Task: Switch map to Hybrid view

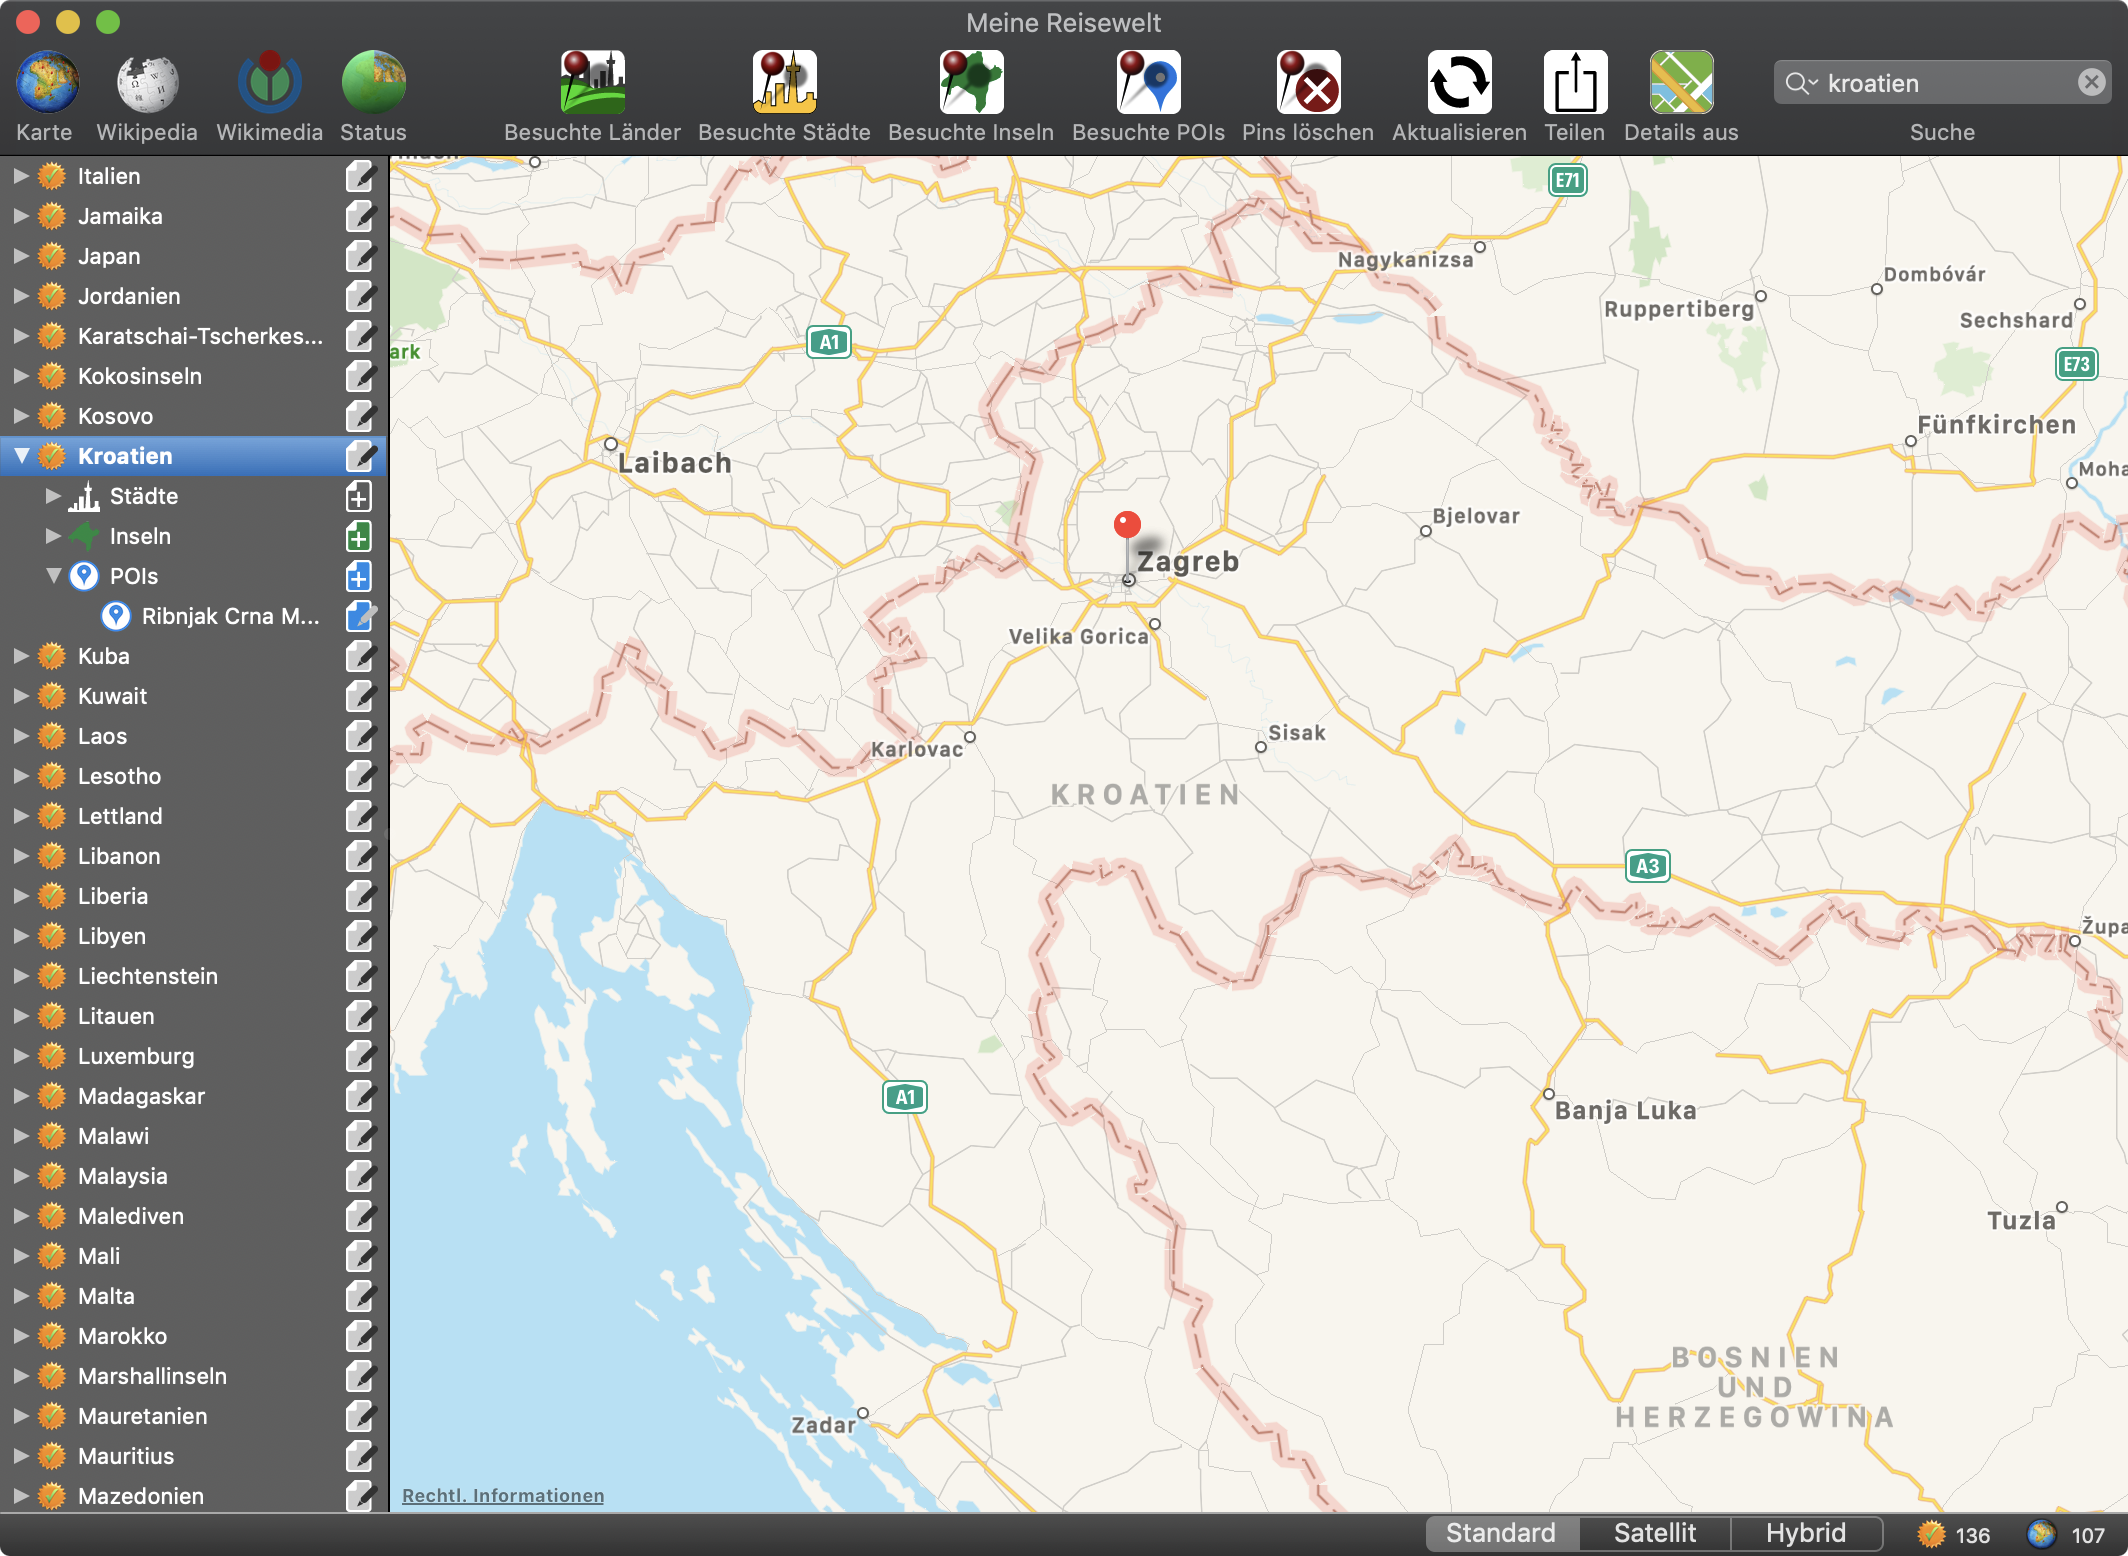Action: tap(1806, 1533)
